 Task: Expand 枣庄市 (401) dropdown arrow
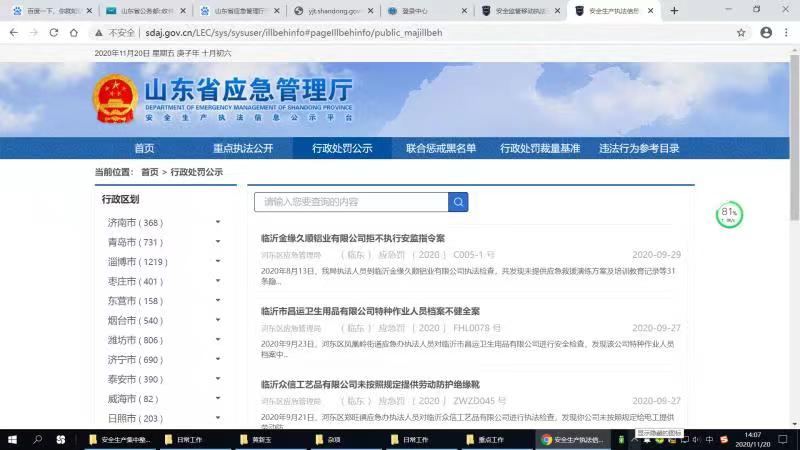click(x=218, y=281)
